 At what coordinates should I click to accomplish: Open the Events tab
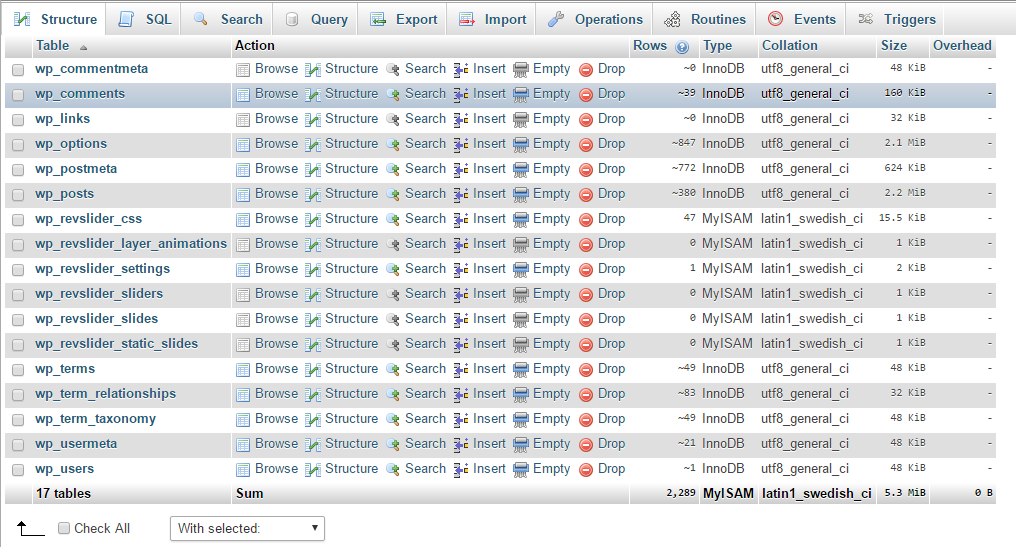[x=802, y=19]
